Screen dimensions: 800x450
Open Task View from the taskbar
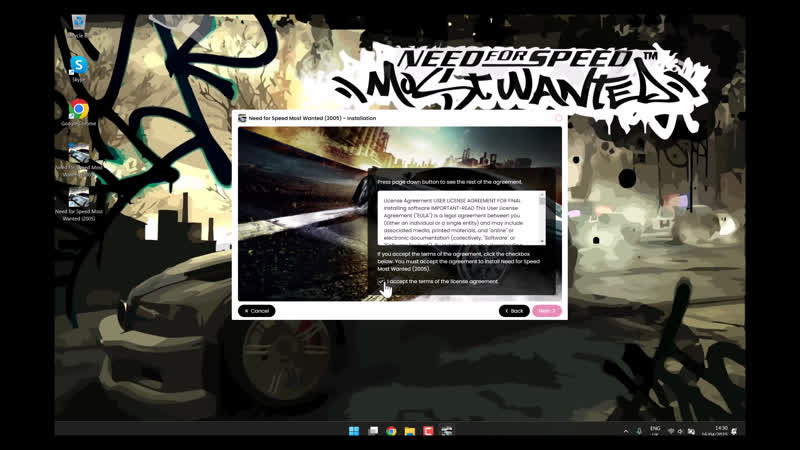click(373, 431)
